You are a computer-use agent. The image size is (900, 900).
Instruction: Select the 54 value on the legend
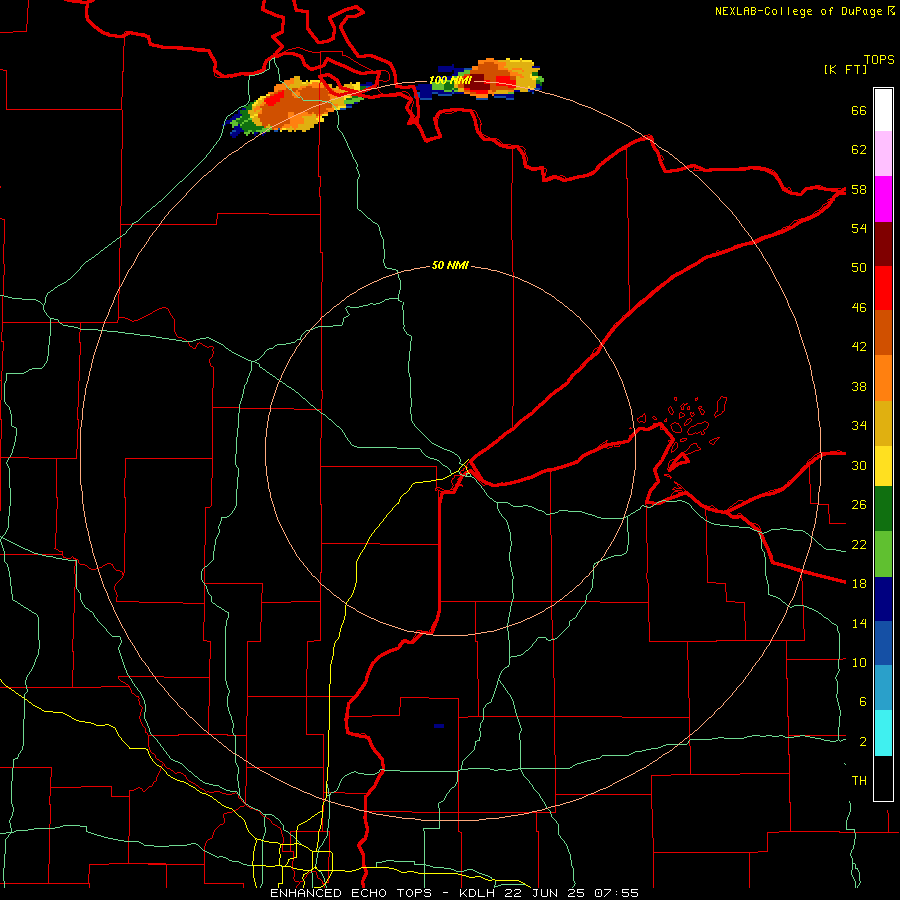(x=859, y=228)
